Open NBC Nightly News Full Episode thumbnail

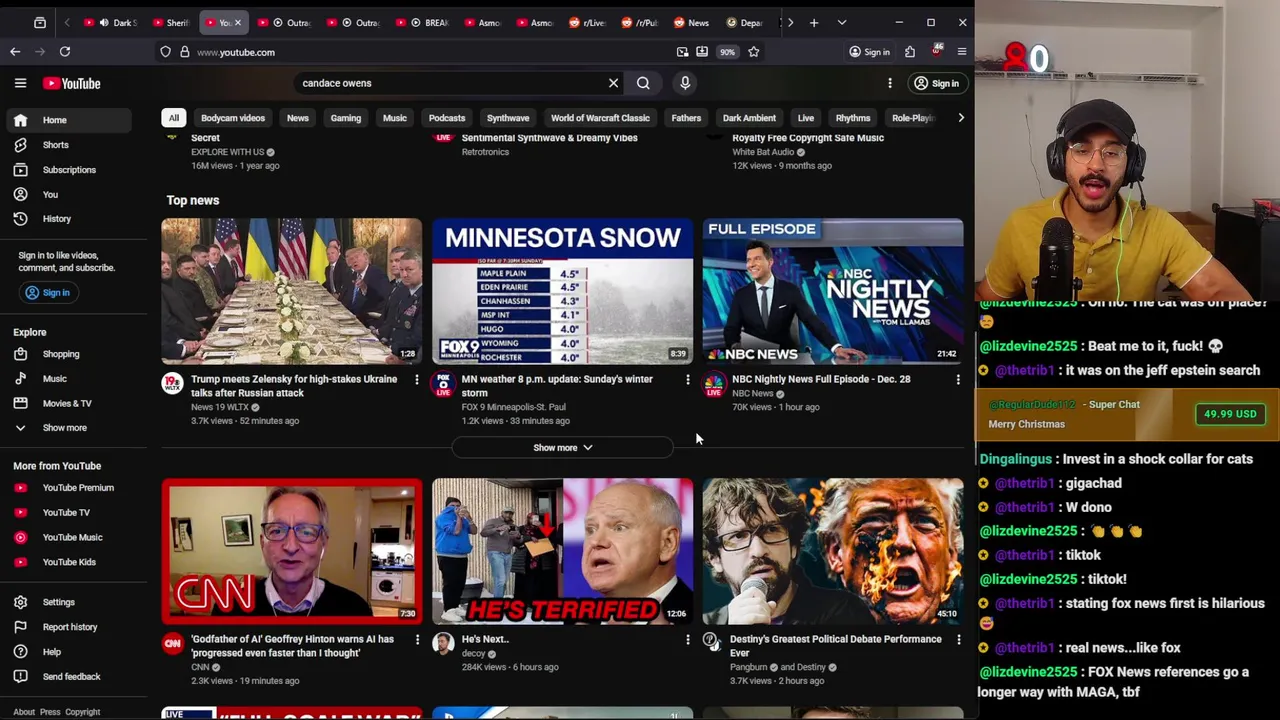click(x=833, y=291)
